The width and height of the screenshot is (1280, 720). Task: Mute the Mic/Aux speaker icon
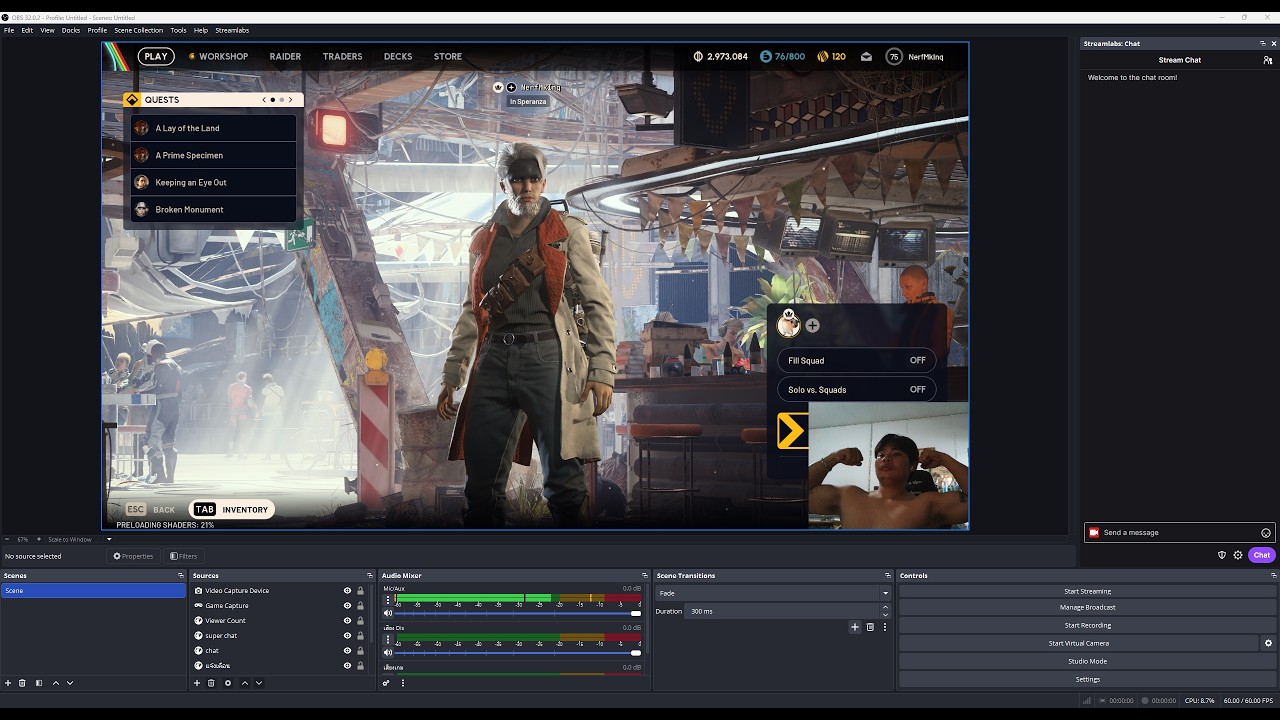[x=388, y=612]
